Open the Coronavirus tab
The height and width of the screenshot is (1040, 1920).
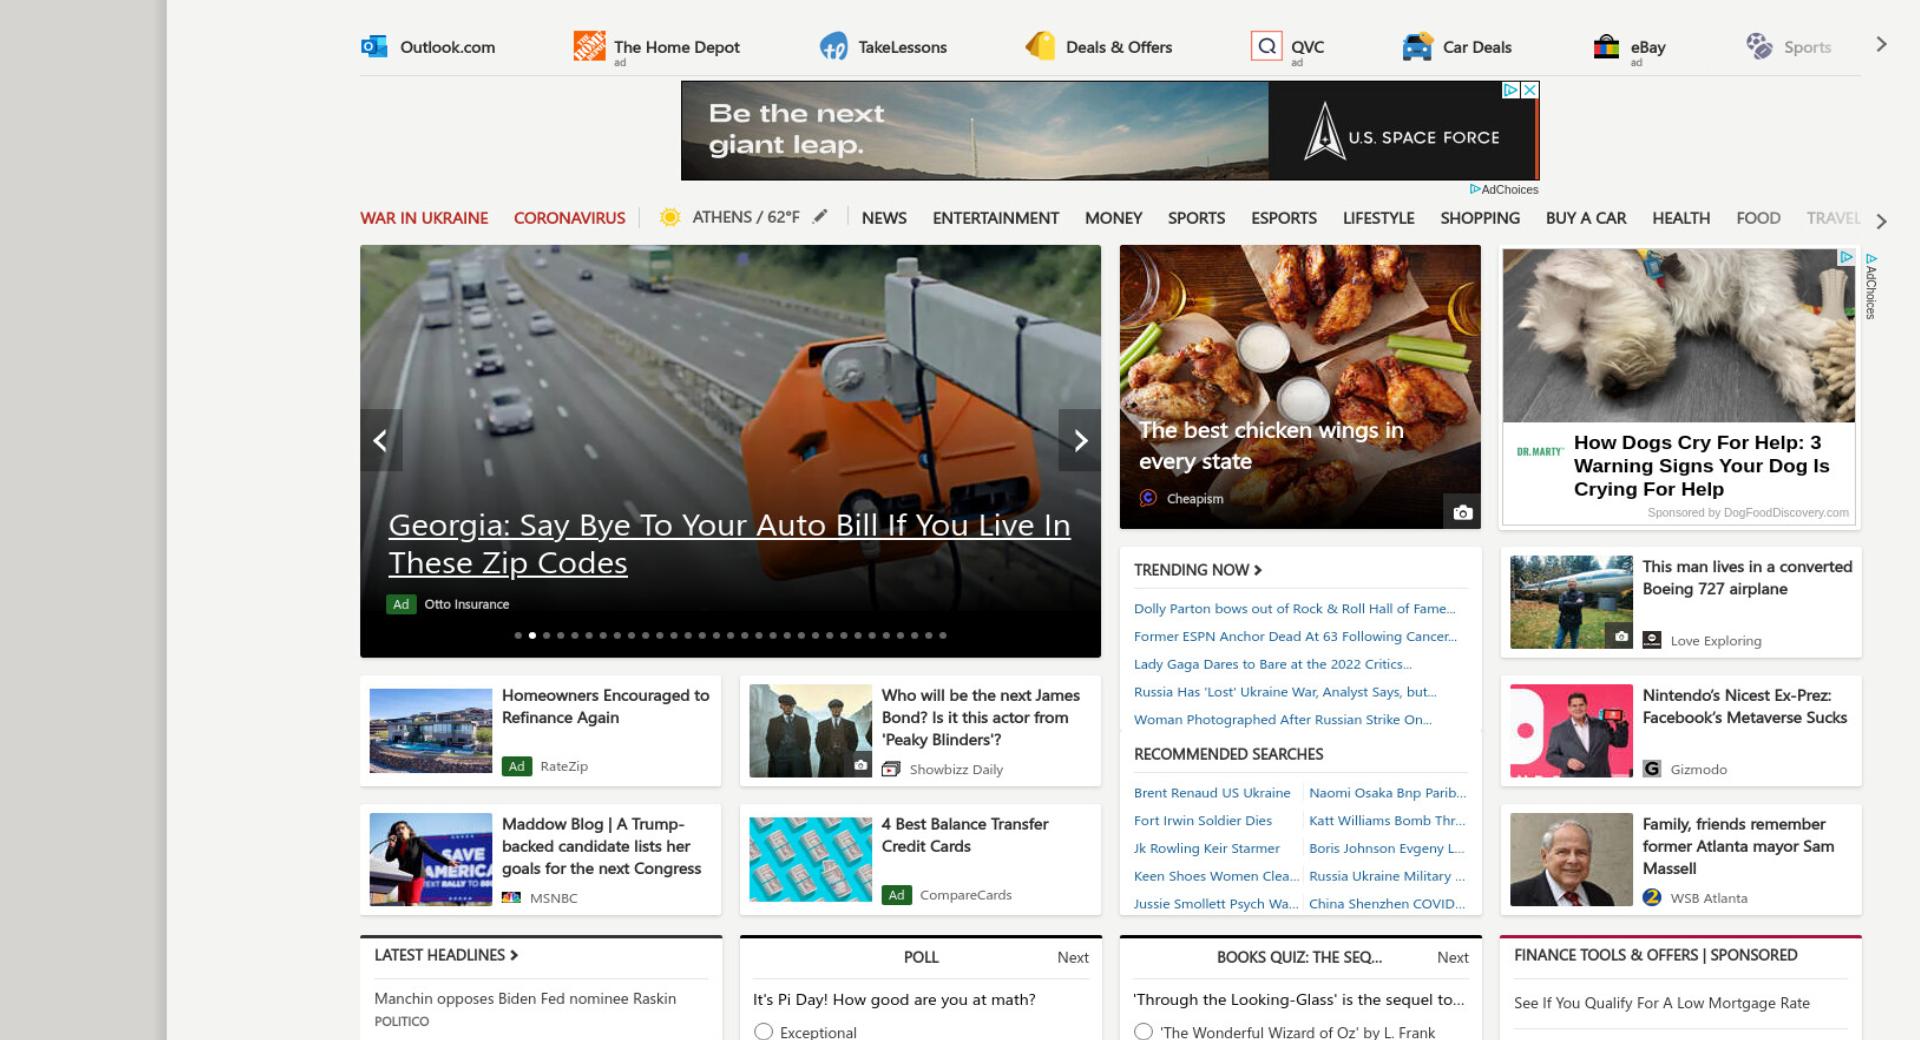click(x=569, y=218)
